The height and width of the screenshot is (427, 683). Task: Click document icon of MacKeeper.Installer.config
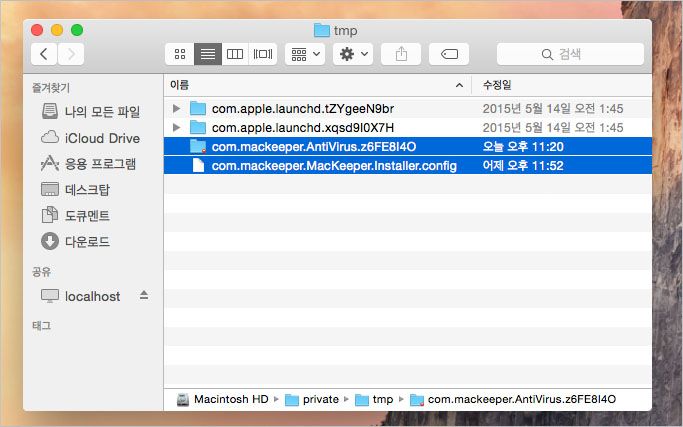tap(198, 166)
